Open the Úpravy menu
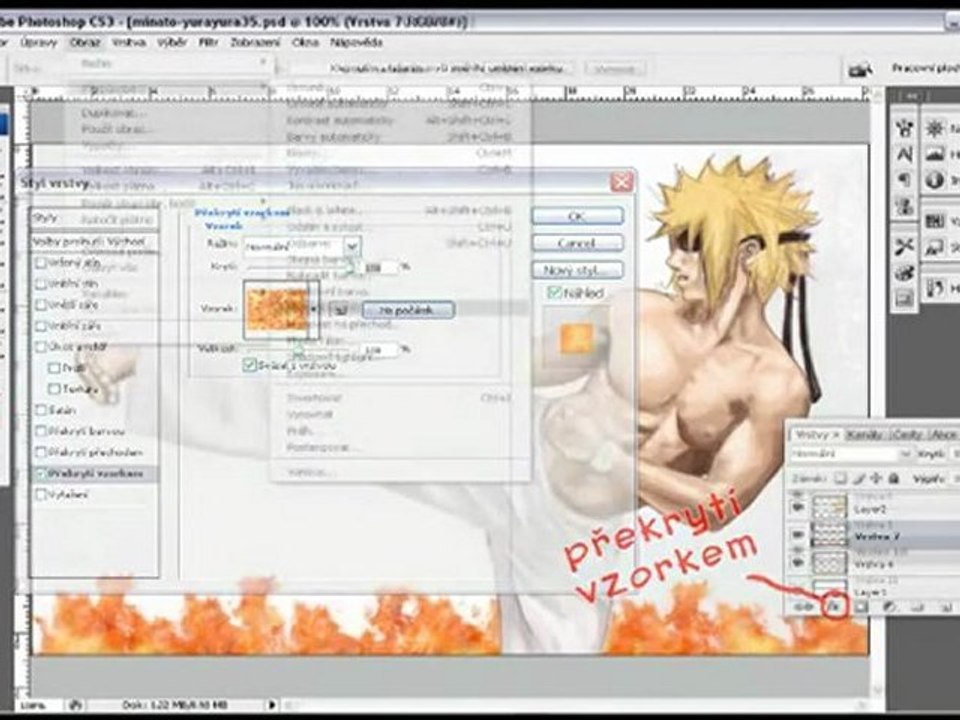Screen dimensions: 960x720 [x=39, y=42]
